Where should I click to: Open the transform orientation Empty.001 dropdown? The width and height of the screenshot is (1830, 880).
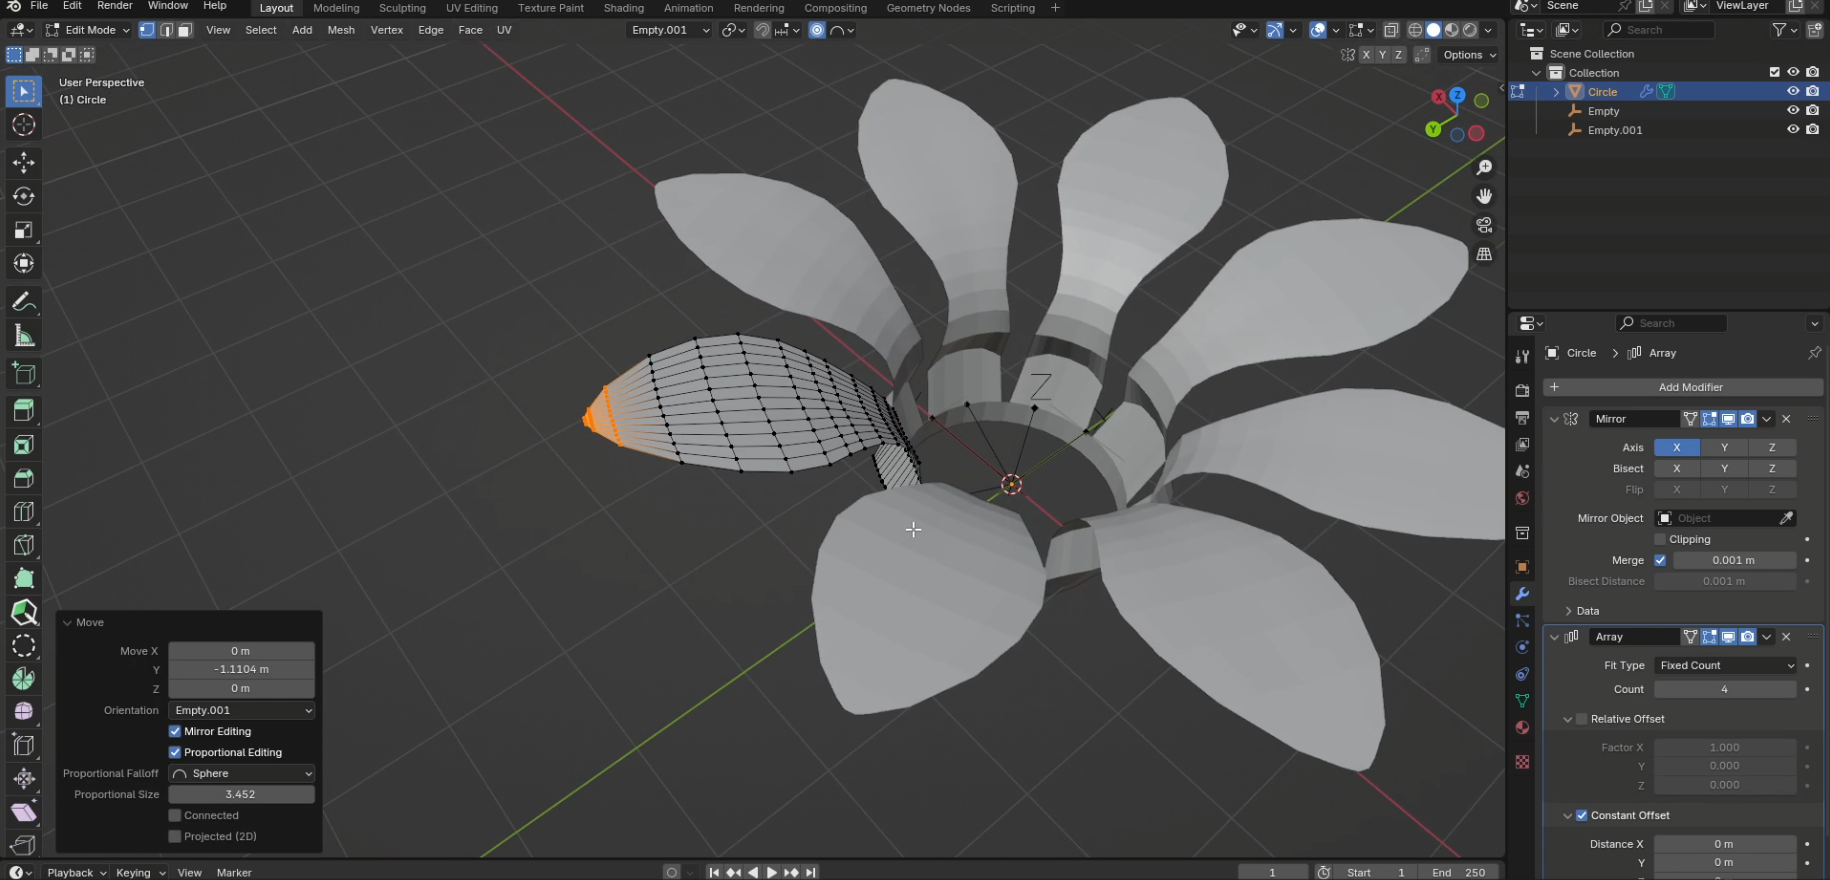pyautogui.click(x=670, y=30)
